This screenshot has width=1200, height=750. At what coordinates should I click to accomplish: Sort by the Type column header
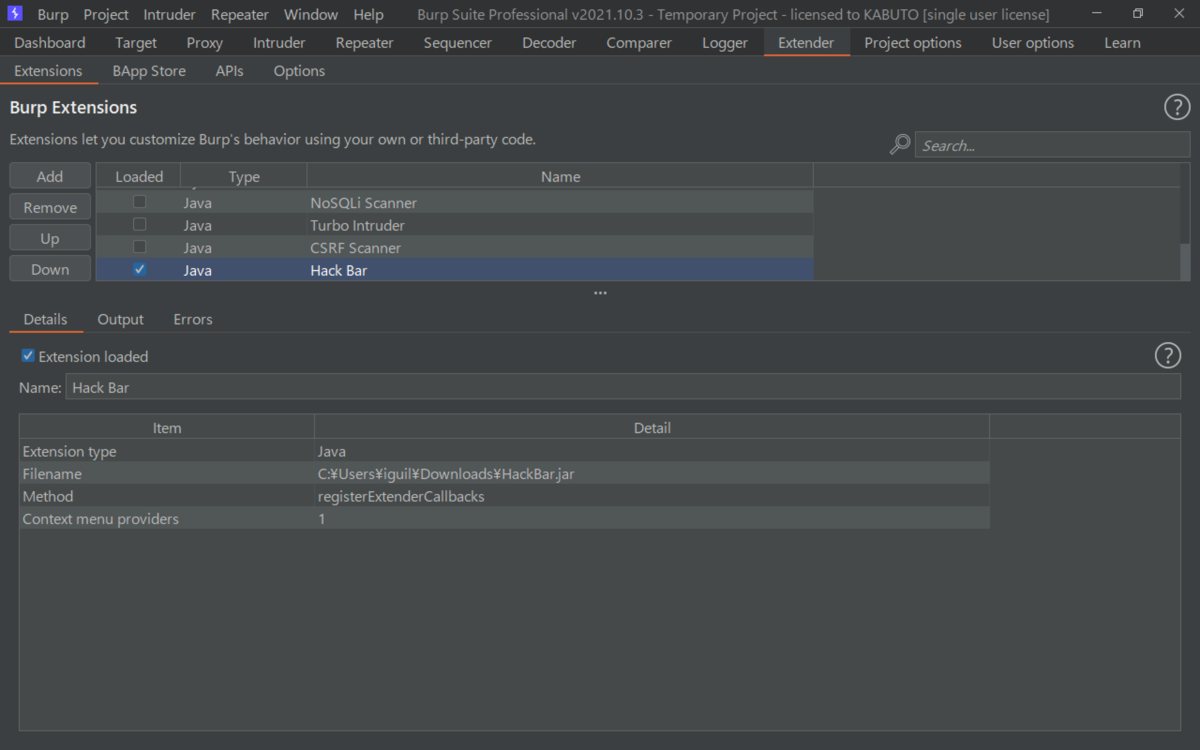coord(244,177)
